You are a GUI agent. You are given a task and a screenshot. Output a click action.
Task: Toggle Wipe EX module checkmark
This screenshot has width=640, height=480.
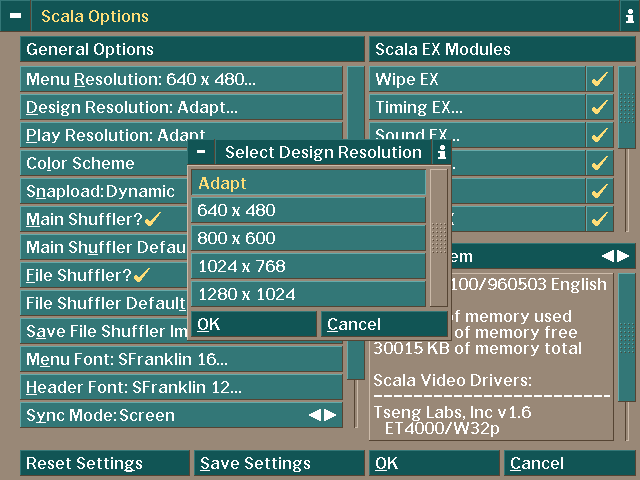600,80
